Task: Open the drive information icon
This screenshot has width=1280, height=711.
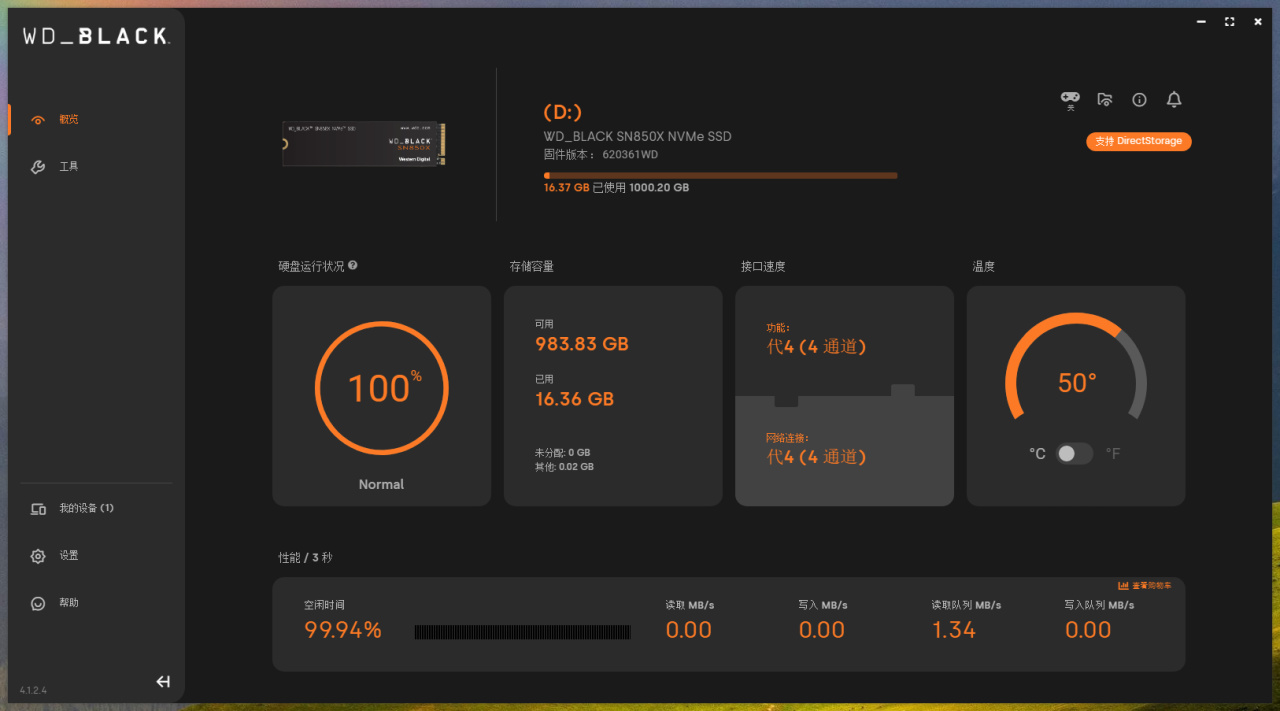Action: pos(1139,100)
